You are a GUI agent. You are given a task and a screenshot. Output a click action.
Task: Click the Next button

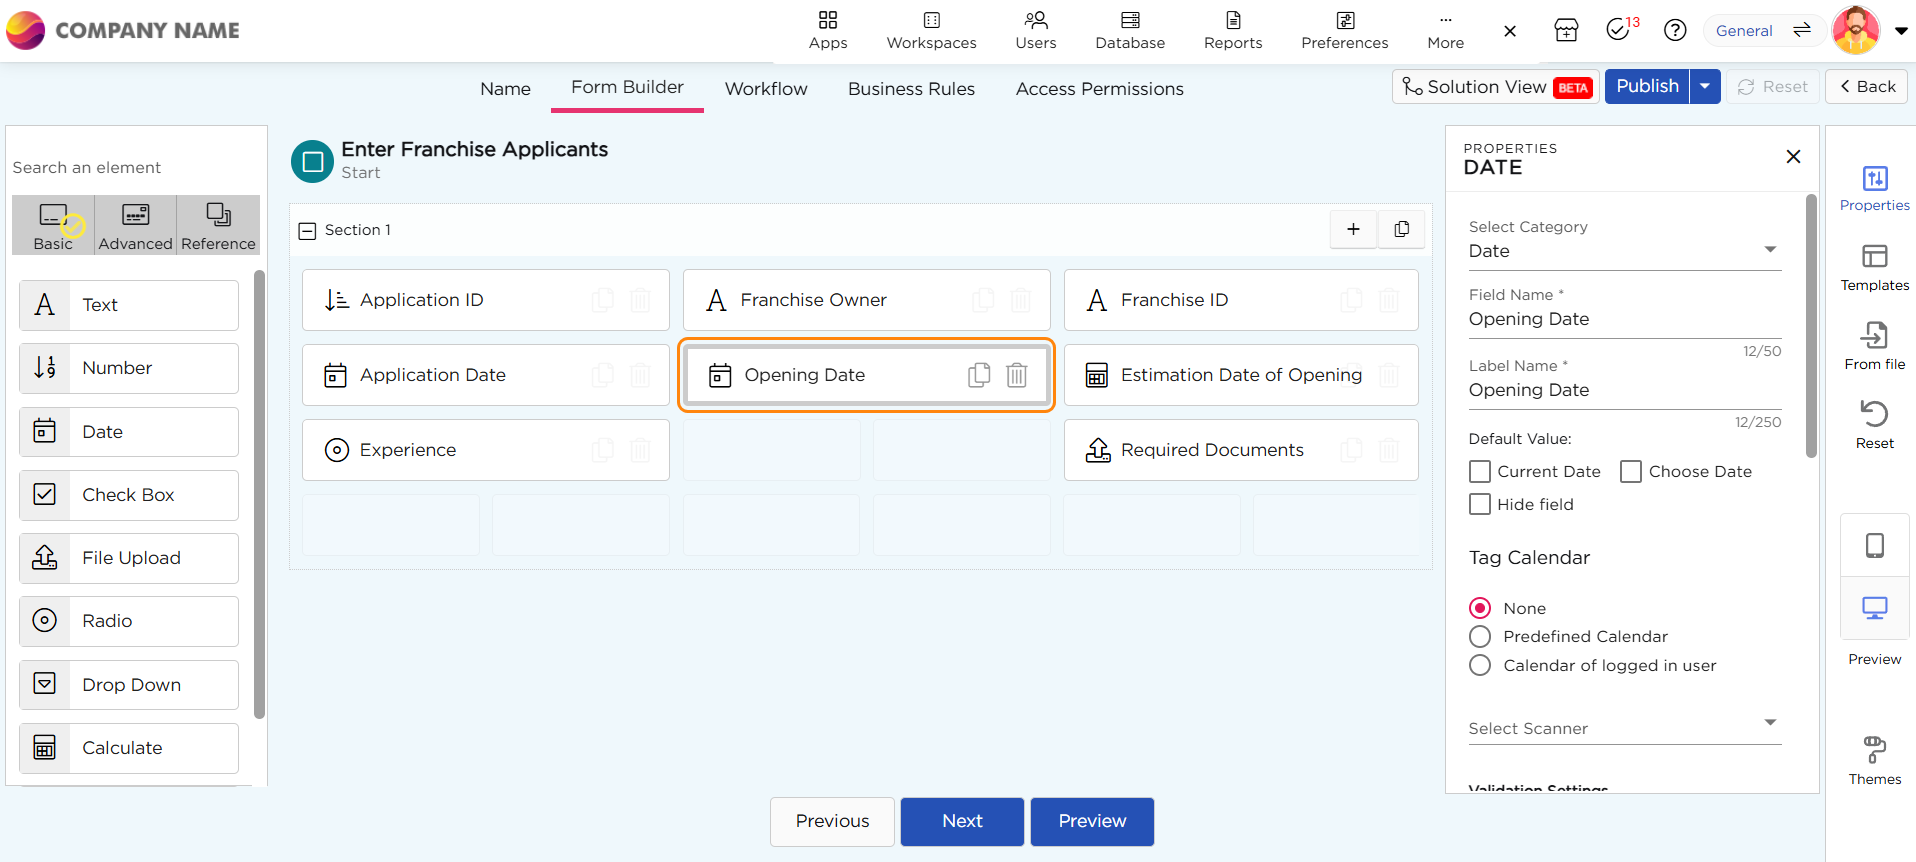tap(962, 821)
